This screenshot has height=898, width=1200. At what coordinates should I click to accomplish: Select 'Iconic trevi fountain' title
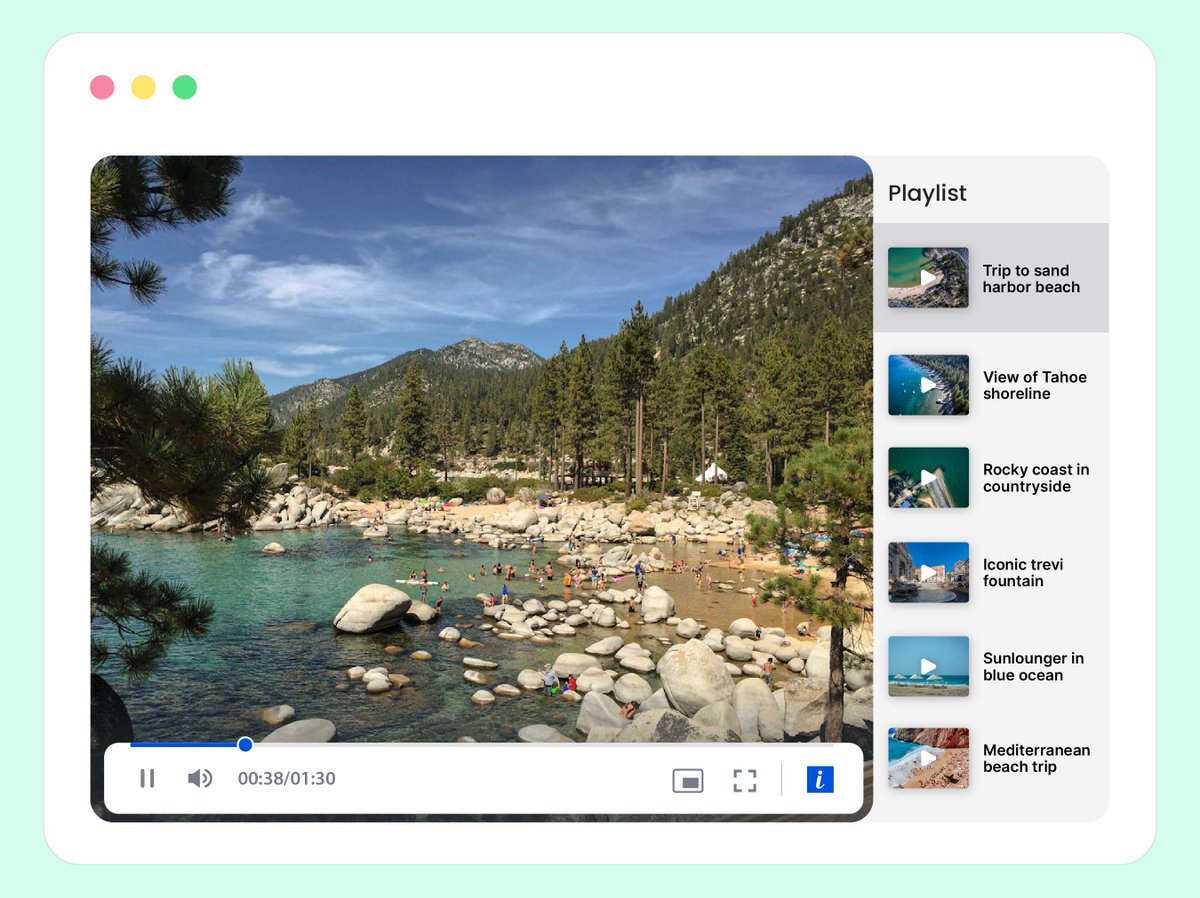tap(1022, 572)
